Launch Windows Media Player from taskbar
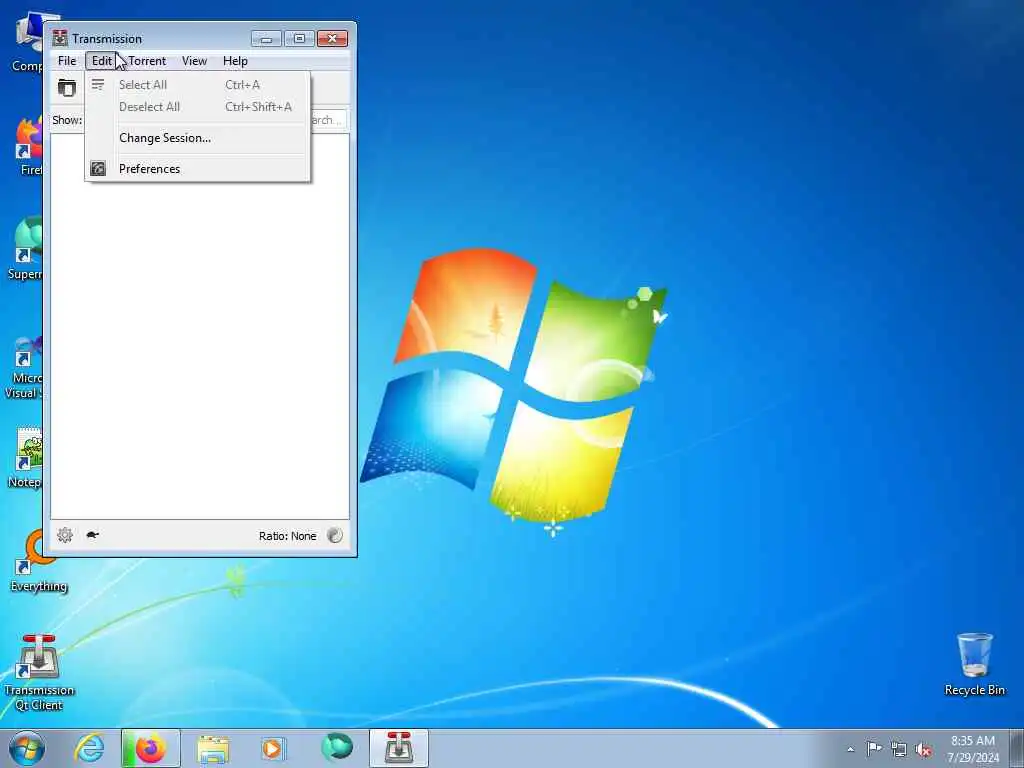 274,749
